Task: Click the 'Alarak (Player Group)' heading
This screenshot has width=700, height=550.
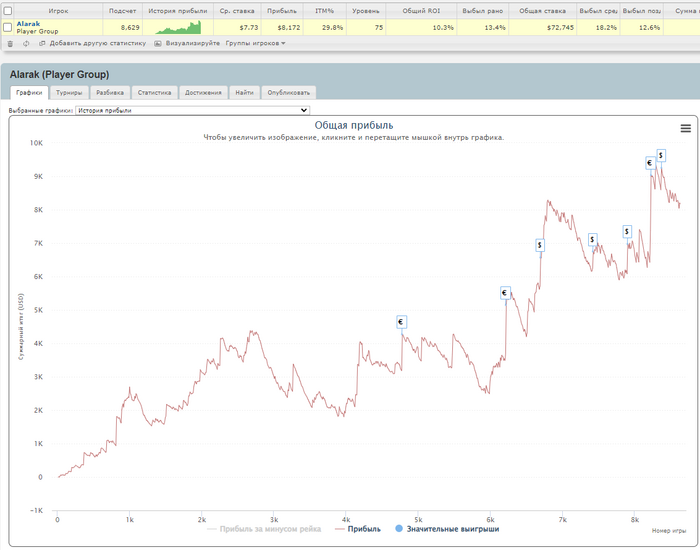Action: click(59, 75)
